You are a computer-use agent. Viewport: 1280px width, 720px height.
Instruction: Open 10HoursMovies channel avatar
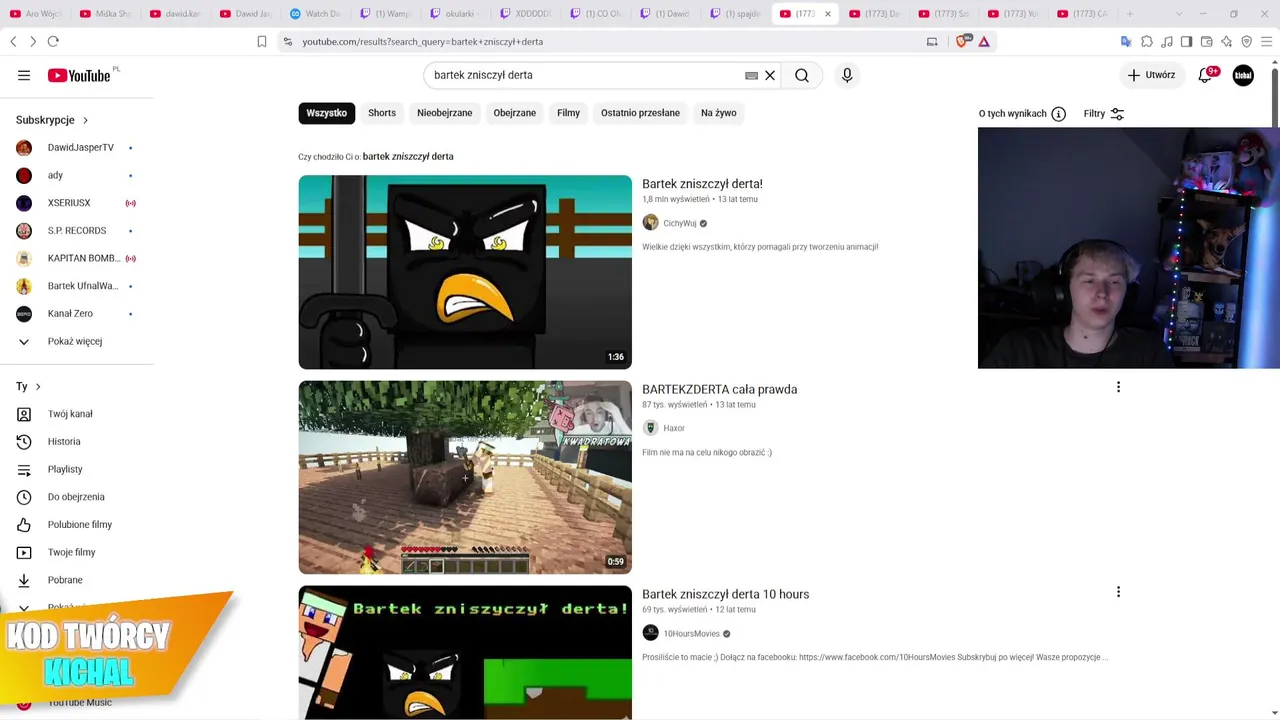pos(650,633)
